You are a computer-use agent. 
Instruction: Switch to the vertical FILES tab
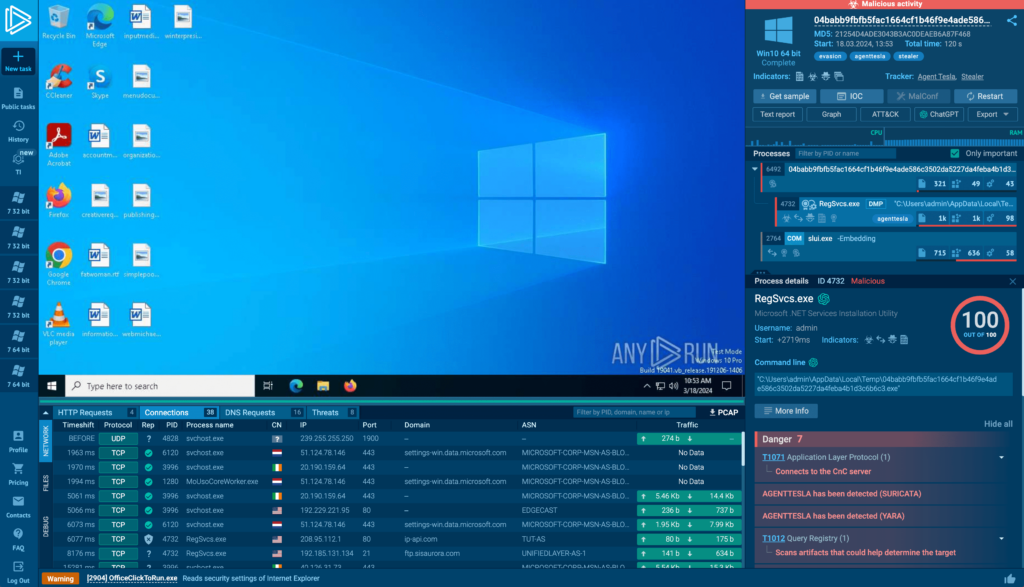pos(45,483)
